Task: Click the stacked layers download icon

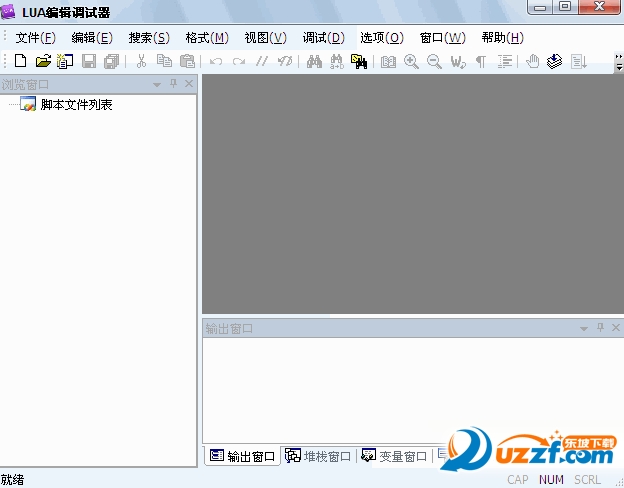Action: (554, 61)
